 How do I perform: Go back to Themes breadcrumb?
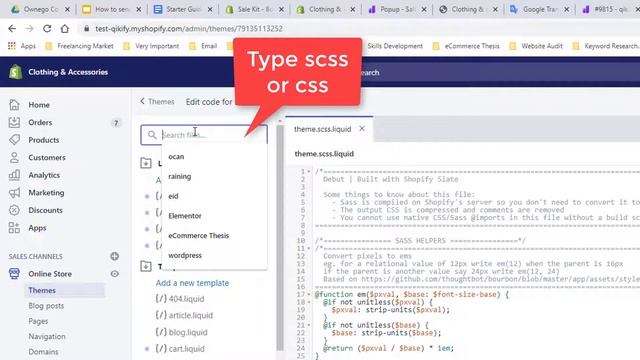[x=157, y=102]
